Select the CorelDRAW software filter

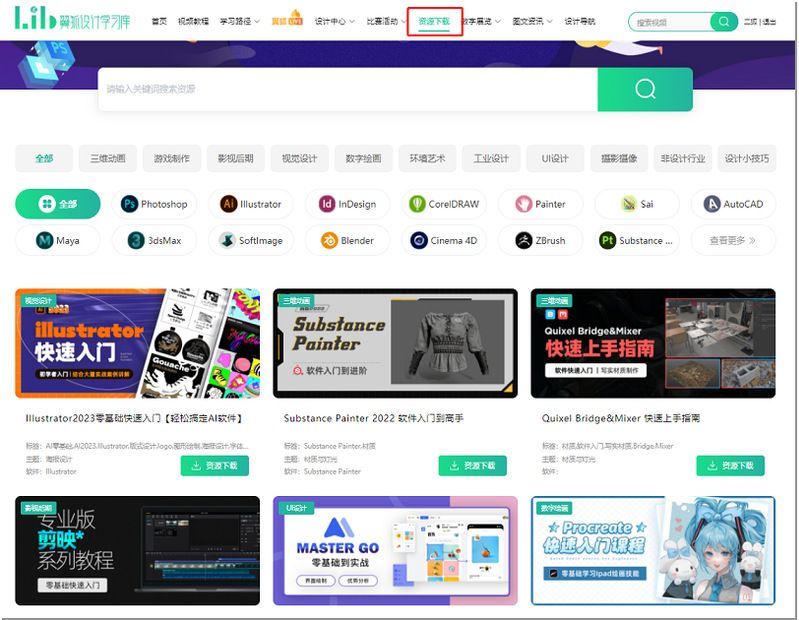coord(444,204)
